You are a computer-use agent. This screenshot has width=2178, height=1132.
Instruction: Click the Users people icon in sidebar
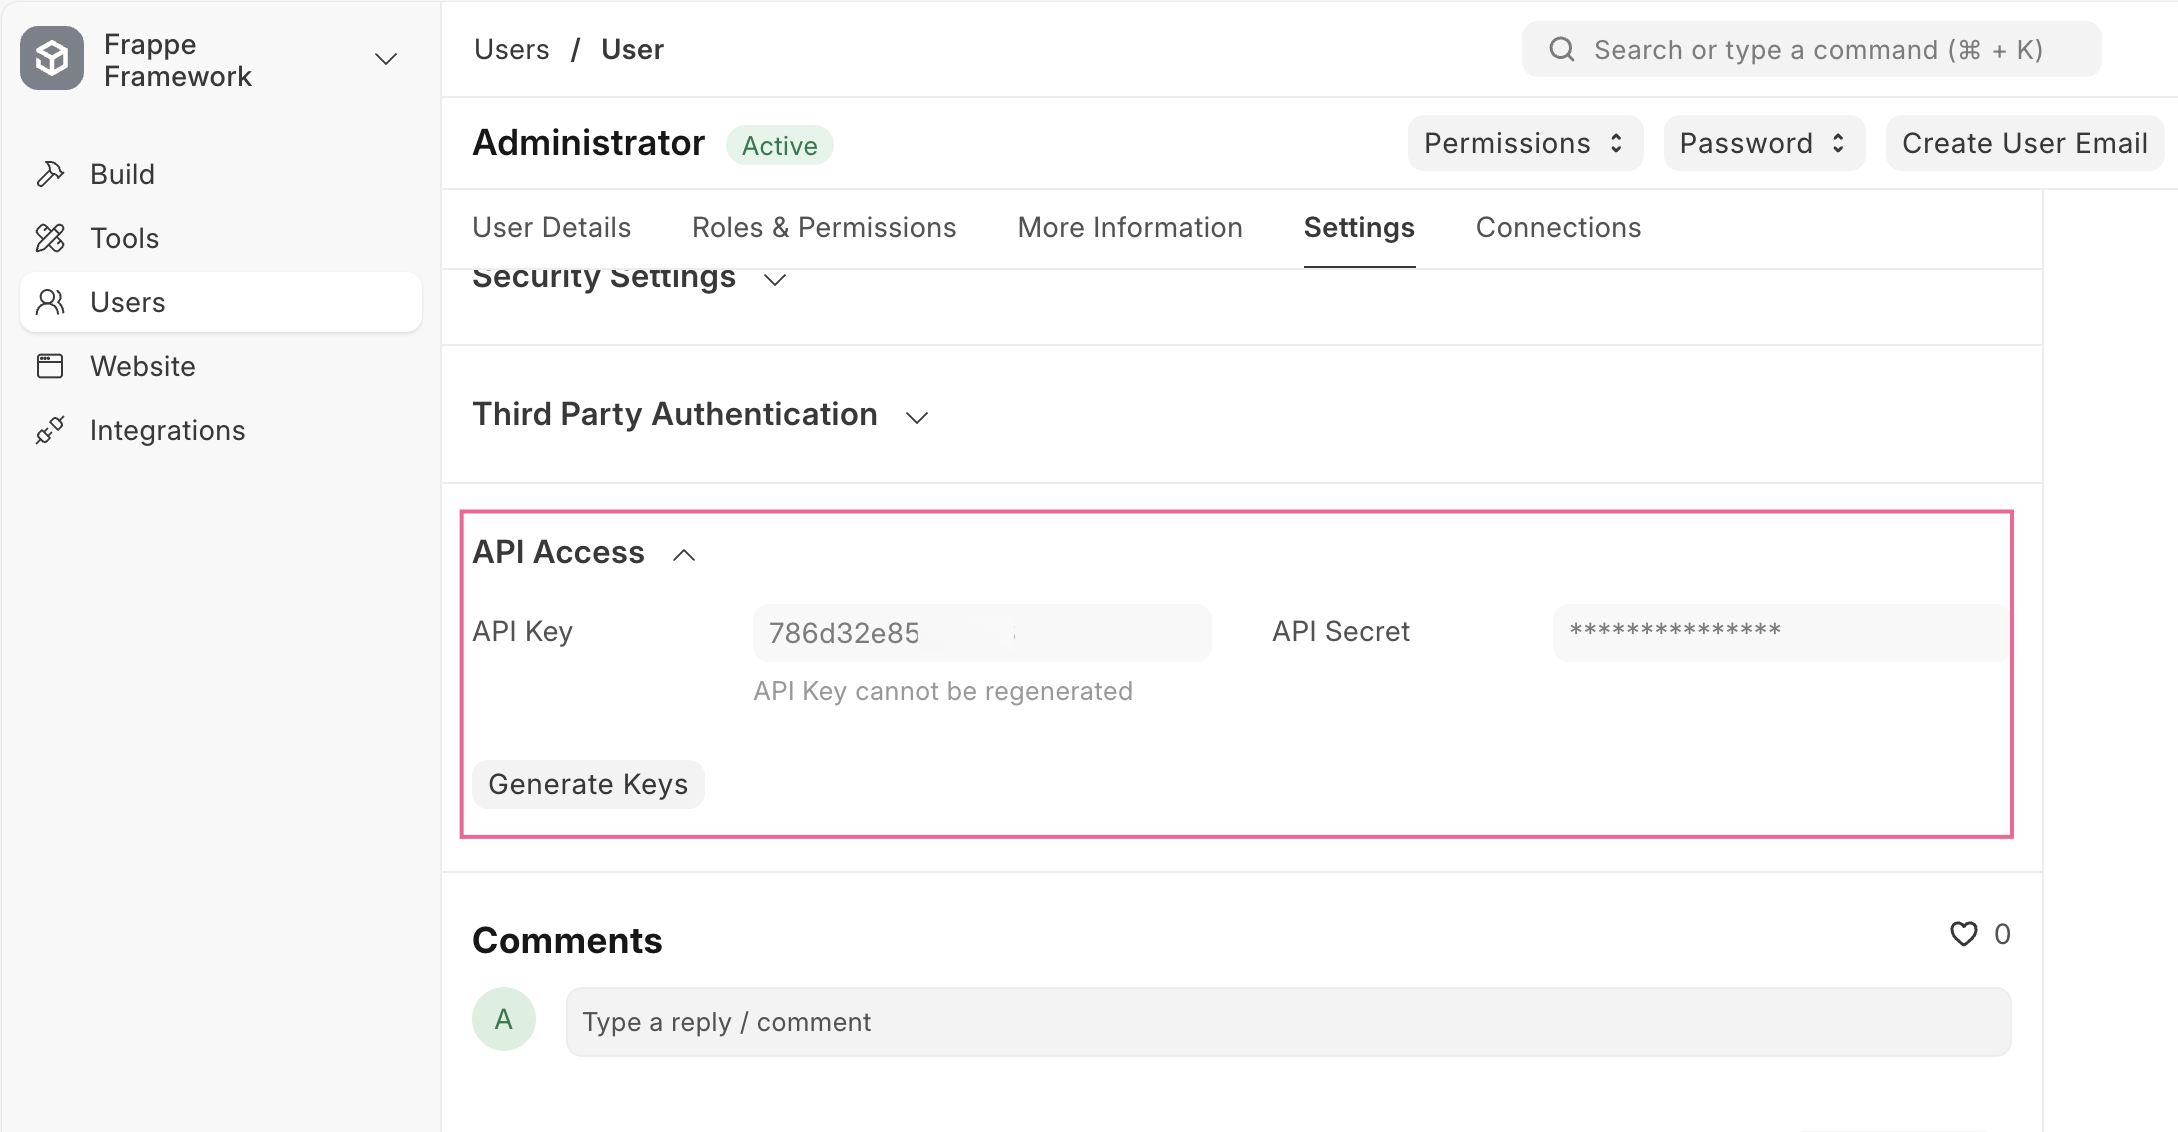coord(50,302)
